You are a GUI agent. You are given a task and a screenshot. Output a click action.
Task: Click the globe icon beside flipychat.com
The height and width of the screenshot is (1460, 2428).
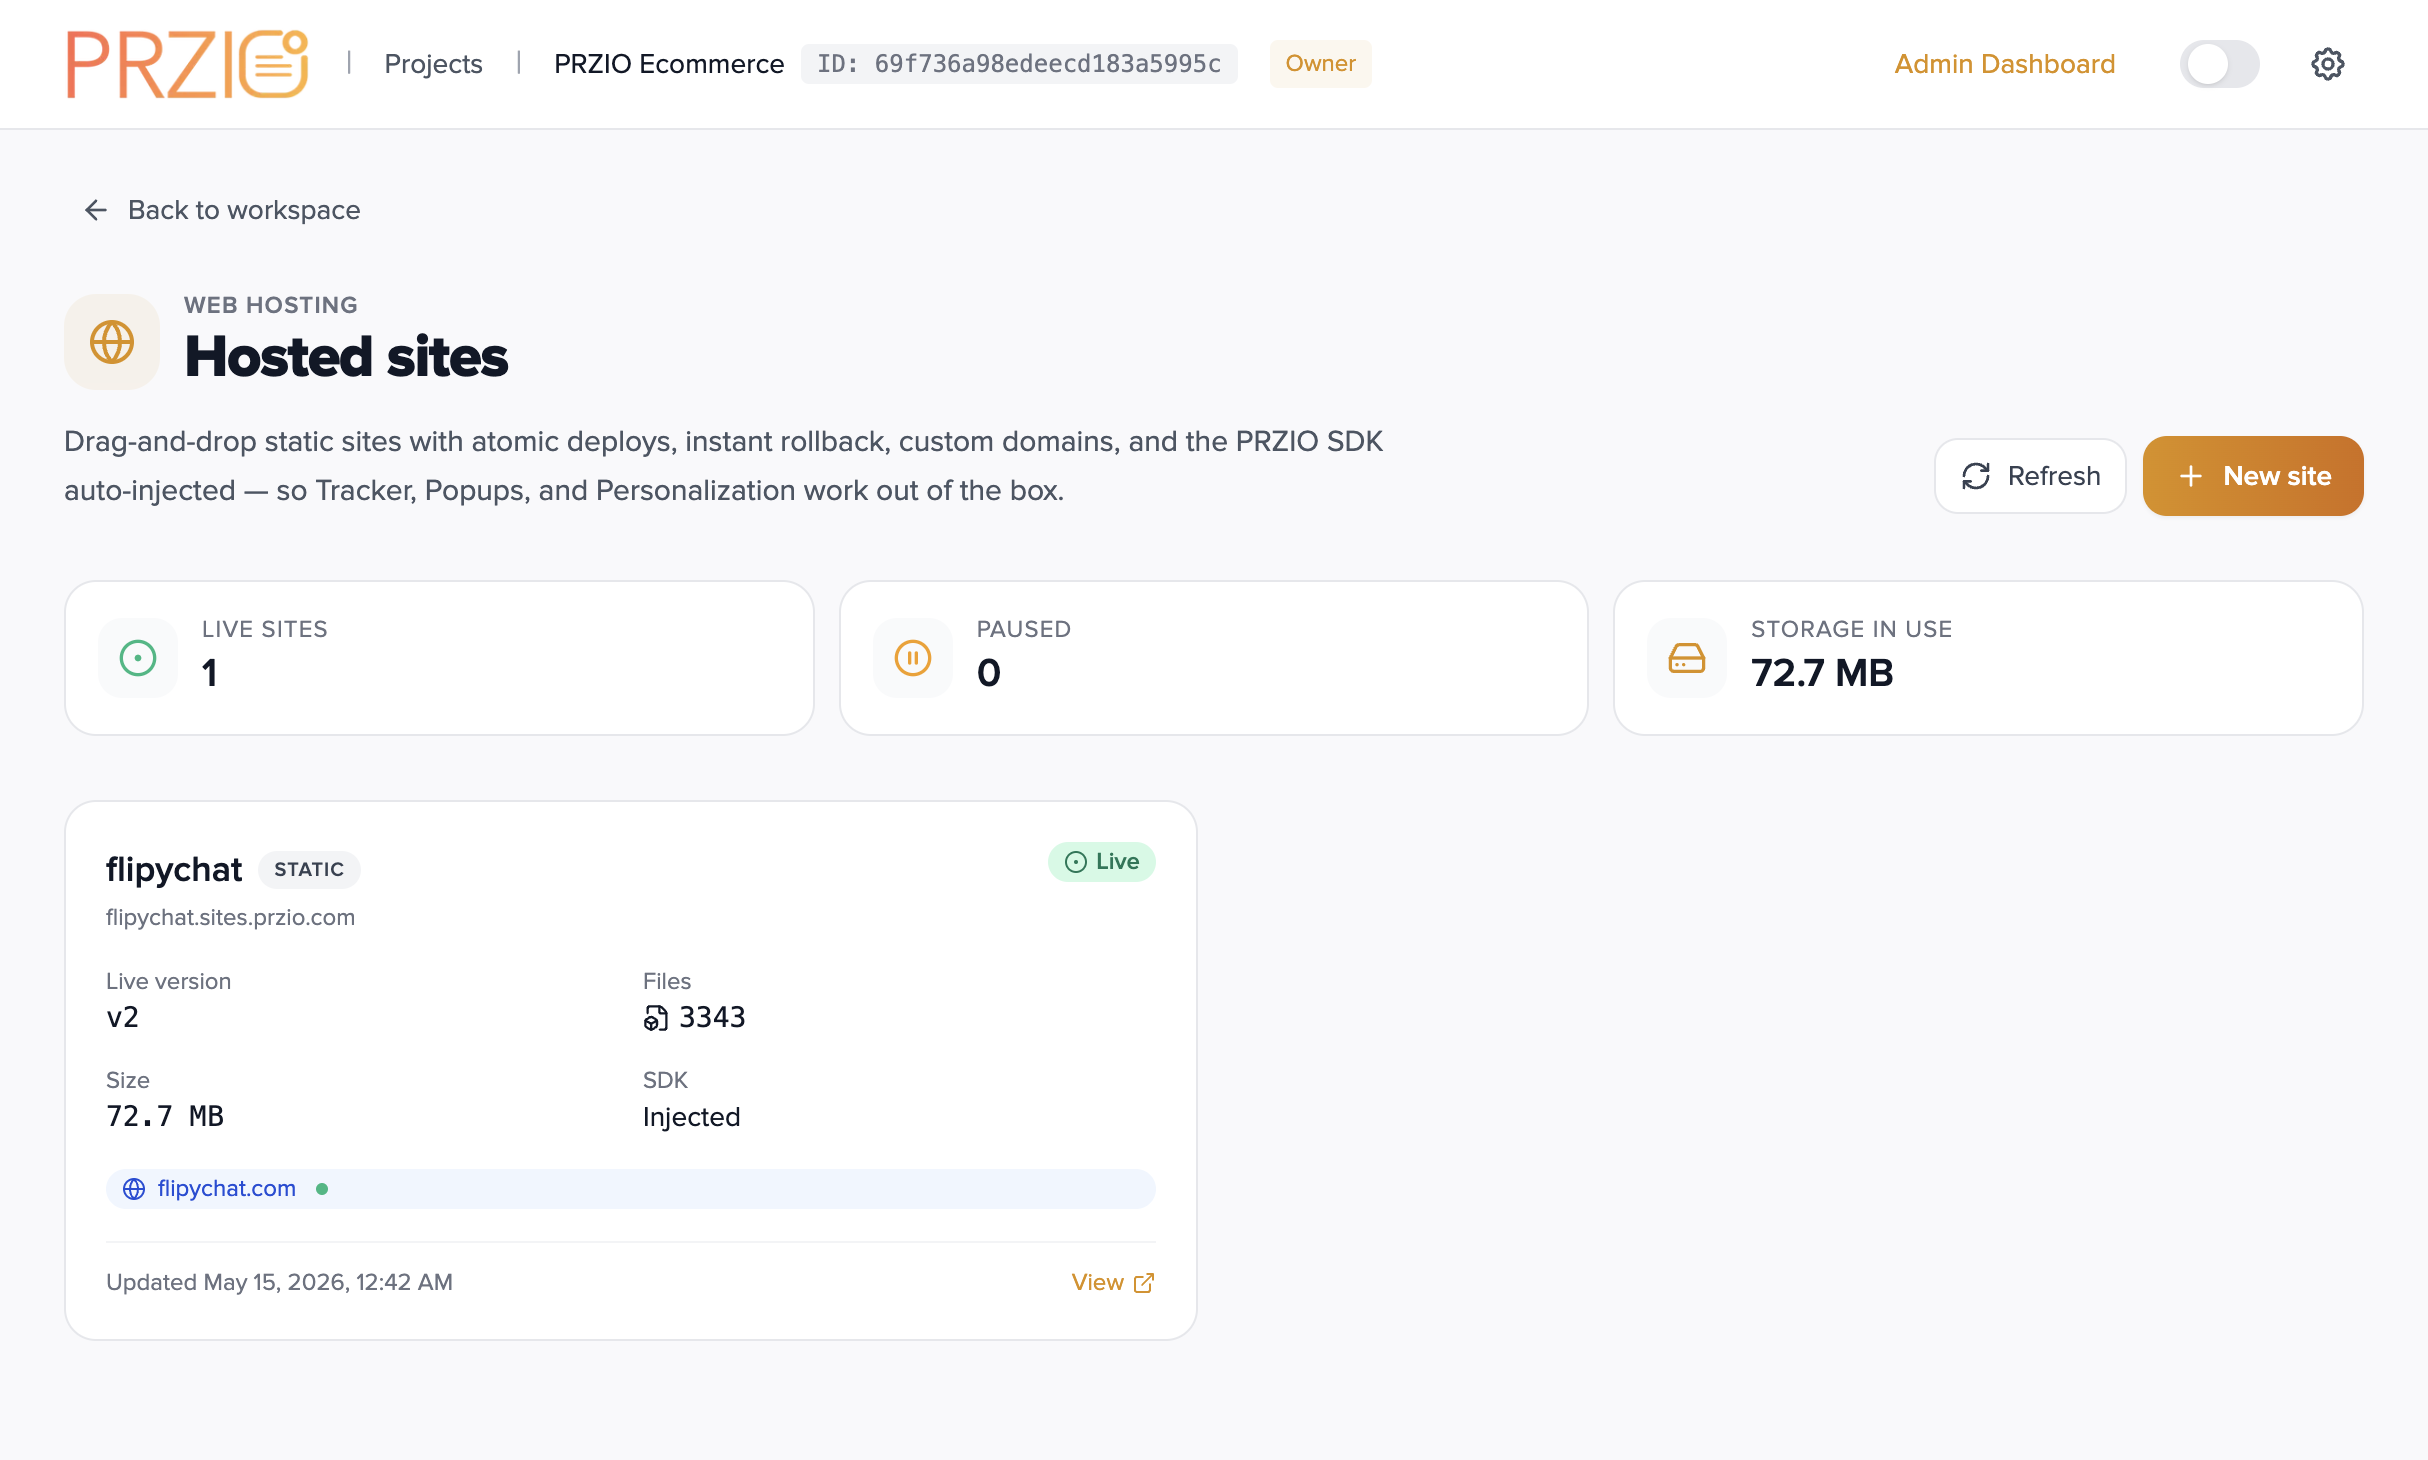134,1189
